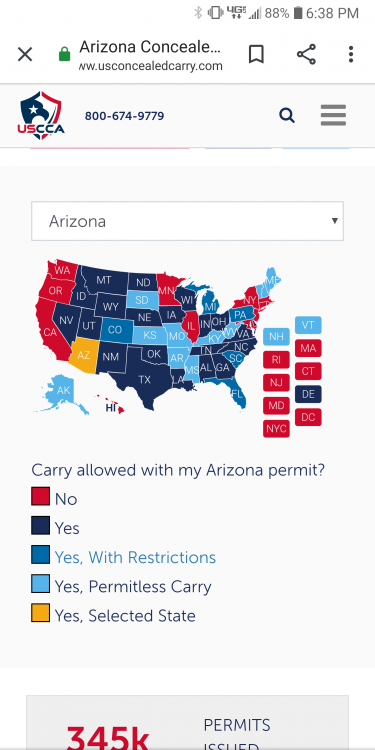Open the three-dot browser menu
Viewport: 375px width, 750px height.
click(x=351, y=55)
